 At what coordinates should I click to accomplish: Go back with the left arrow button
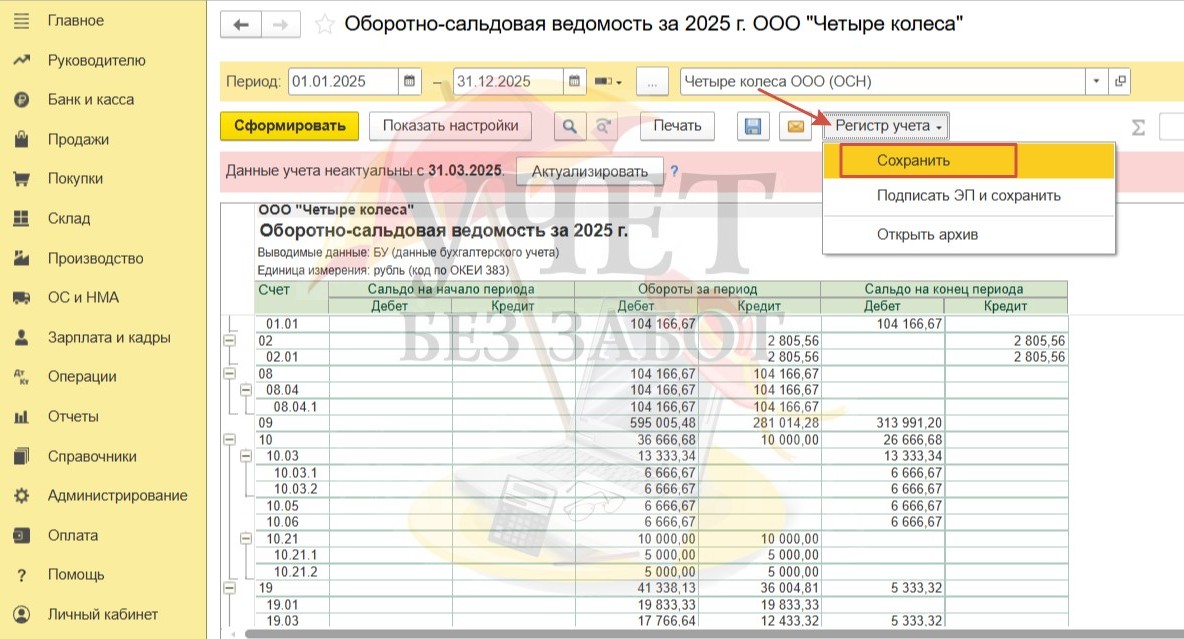point(242,25)
